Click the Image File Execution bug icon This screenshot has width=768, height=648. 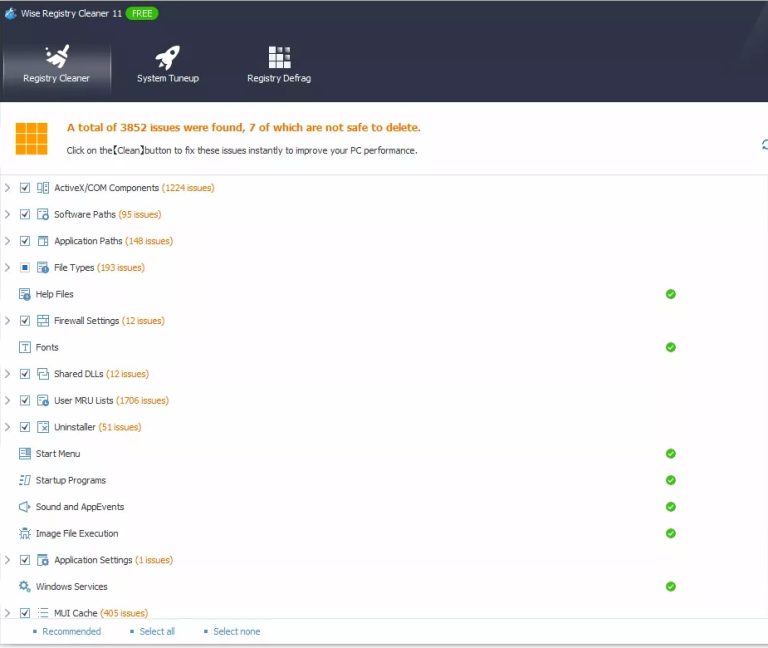25,533
